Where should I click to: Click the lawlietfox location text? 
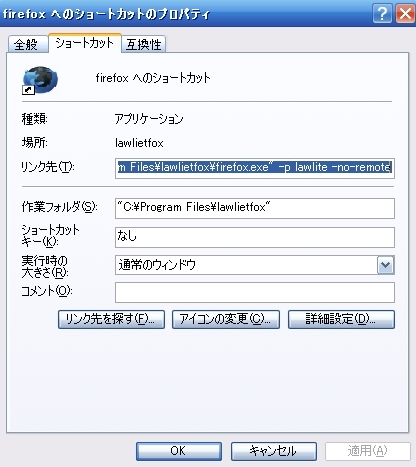139,143
